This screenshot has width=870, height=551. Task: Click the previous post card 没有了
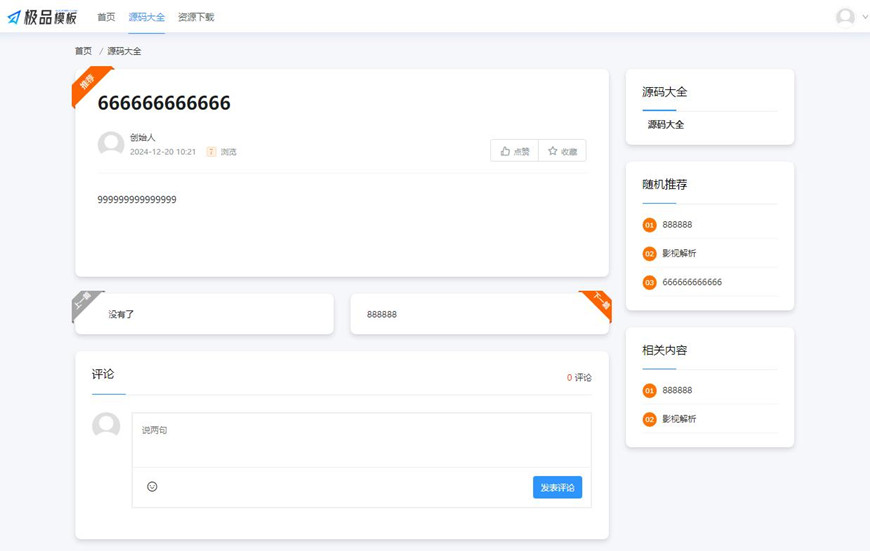pos(204,314)
